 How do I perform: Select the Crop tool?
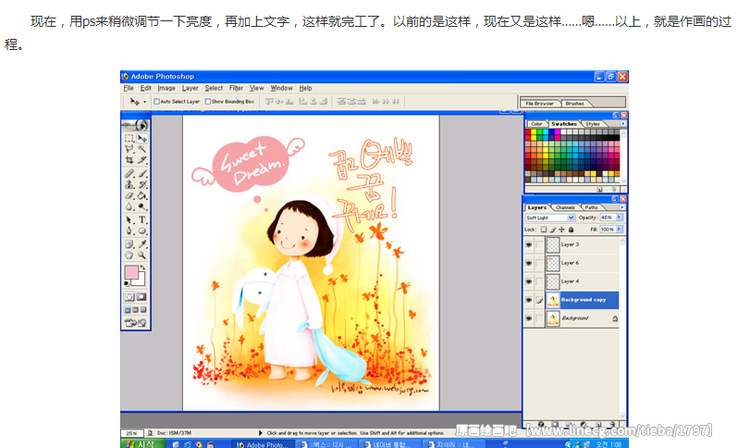coord(130,160)
